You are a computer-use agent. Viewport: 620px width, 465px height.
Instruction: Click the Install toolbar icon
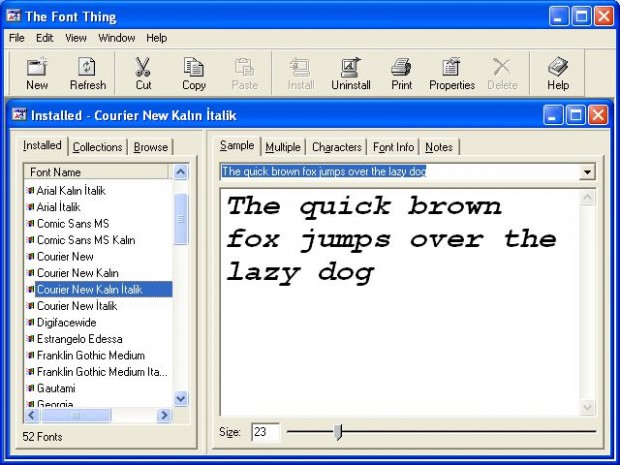click(x=300, y=66)
